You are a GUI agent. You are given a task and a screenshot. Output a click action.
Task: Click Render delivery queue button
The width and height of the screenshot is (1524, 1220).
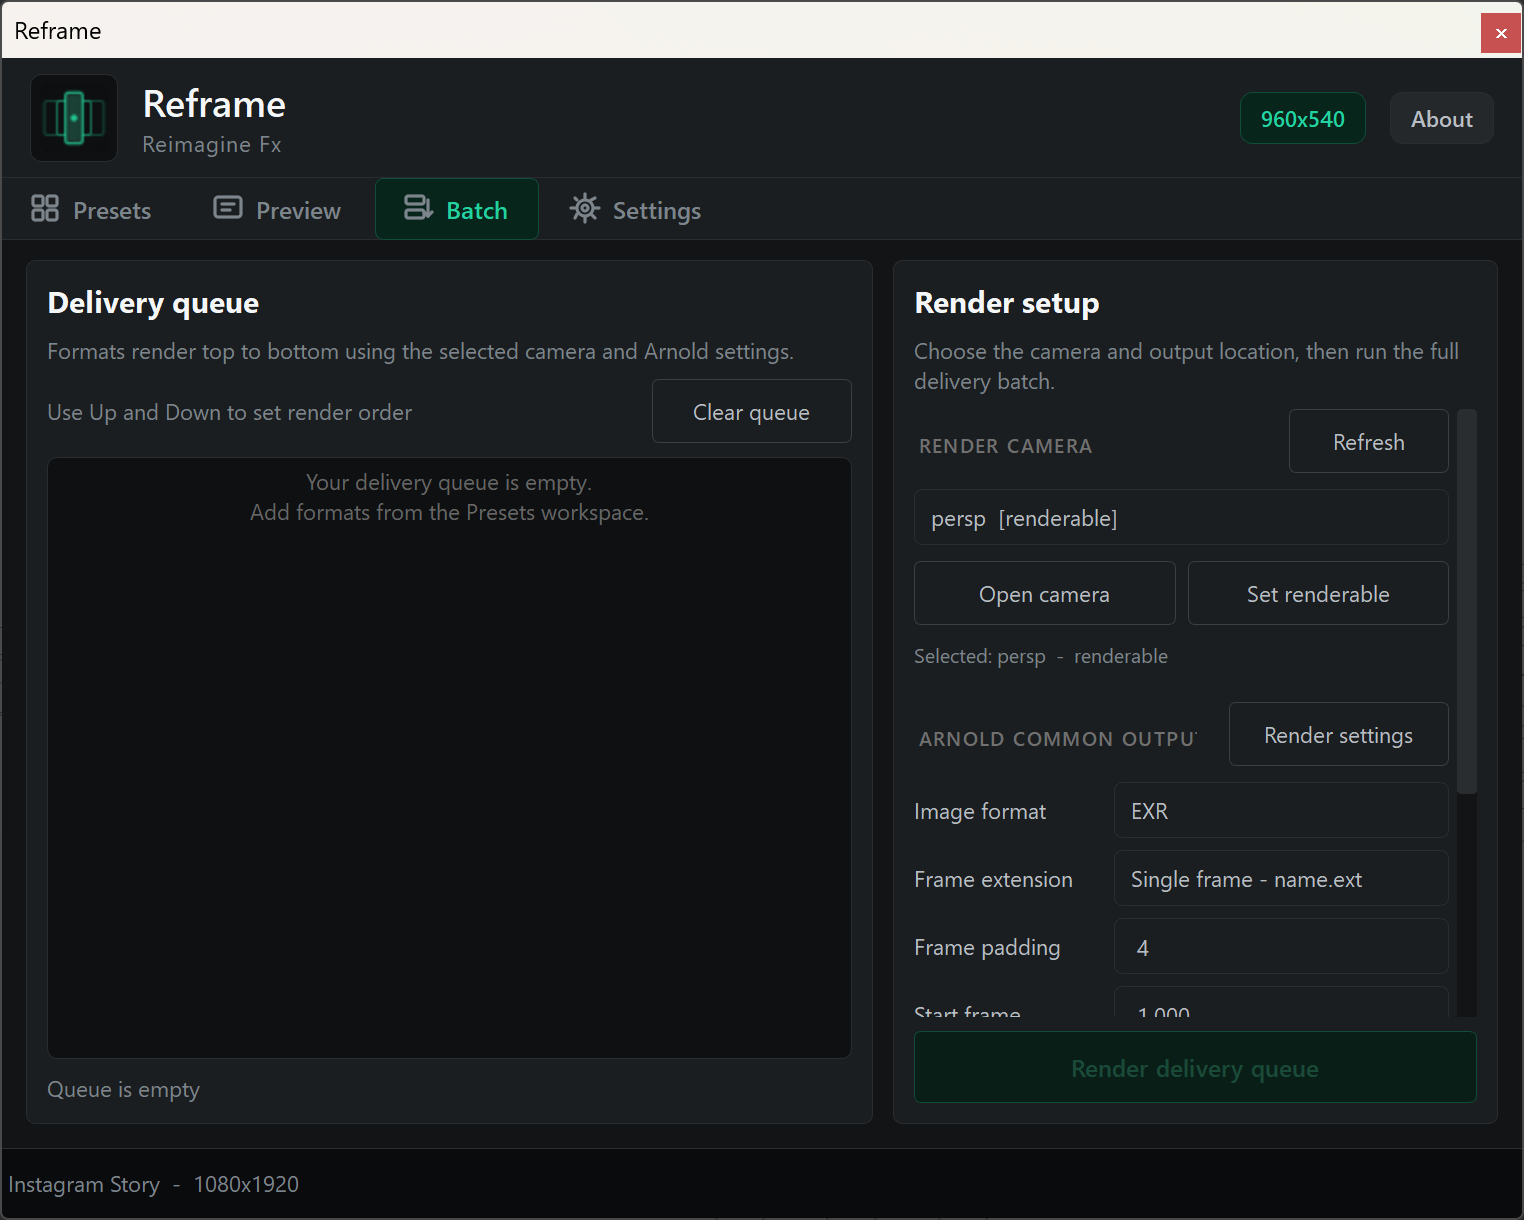[x=1195, y=1067]
